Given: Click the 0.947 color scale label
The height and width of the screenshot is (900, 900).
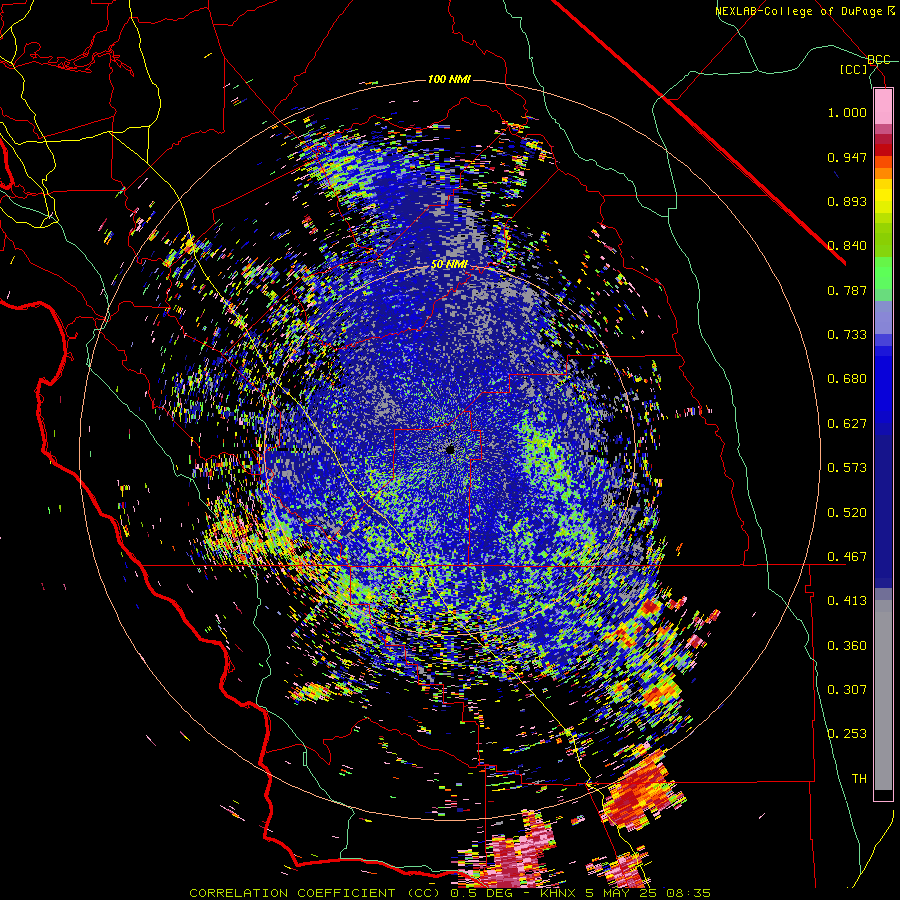Looking at the screenshot, I should 847,157.
